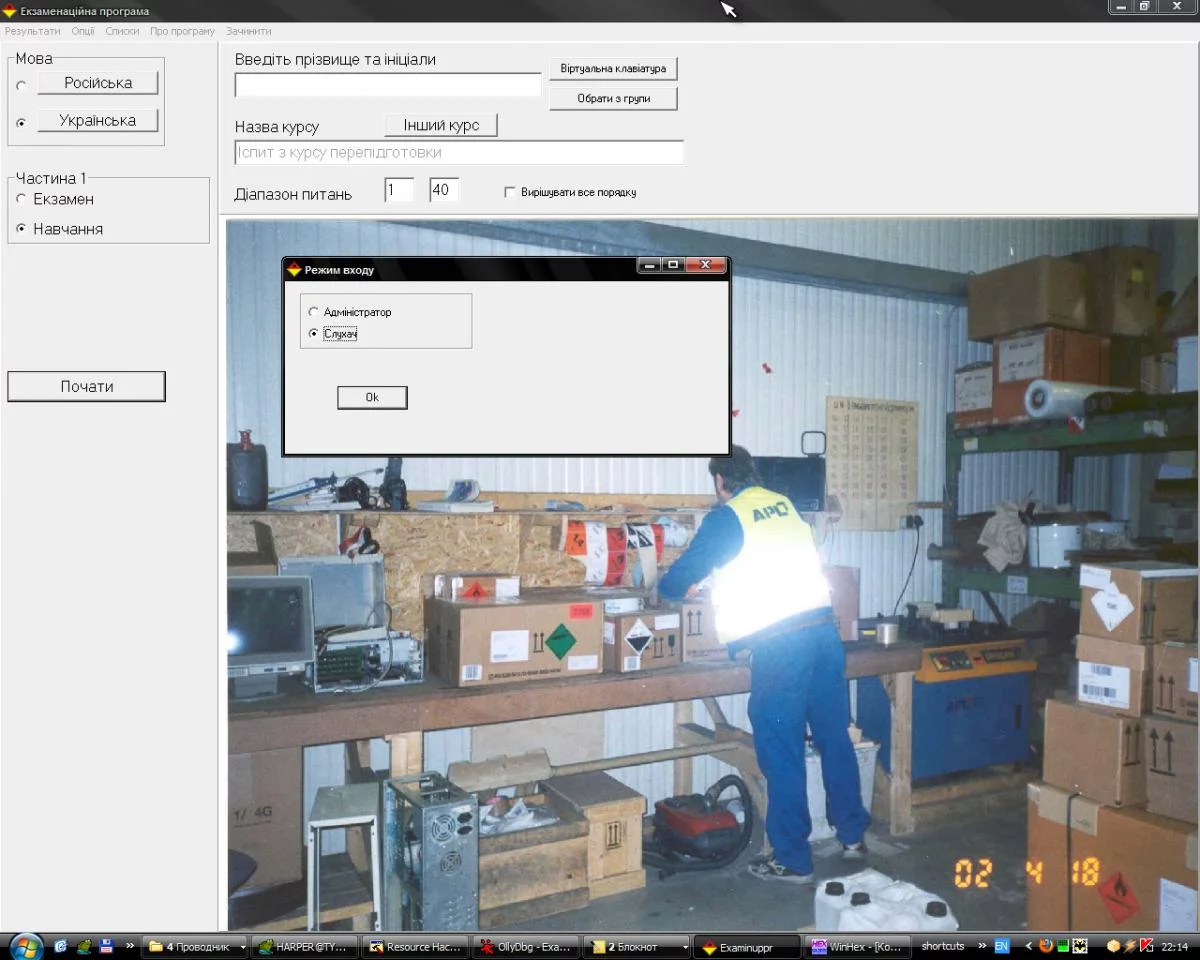
Task: Click the EN language indicator in tray
Action: tap(1001, 946)
